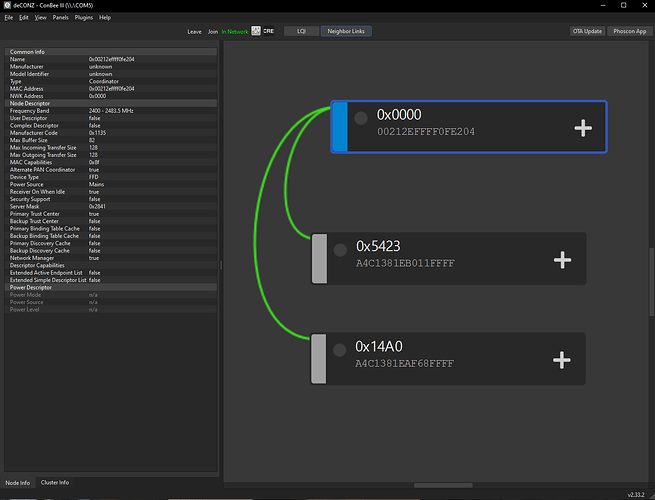Open the Edit menu
655x500 pixels.
(24, 18)
